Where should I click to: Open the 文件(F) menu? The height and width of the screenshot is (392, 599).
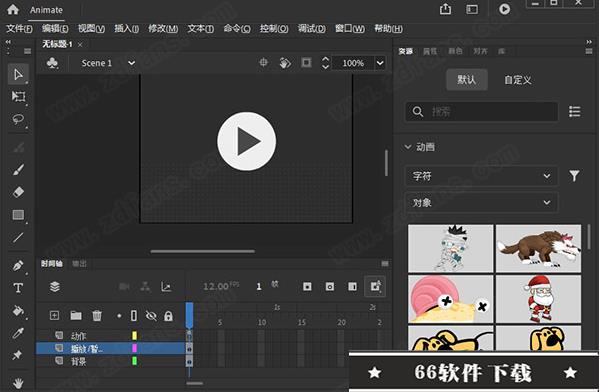(x=19, y=29)
